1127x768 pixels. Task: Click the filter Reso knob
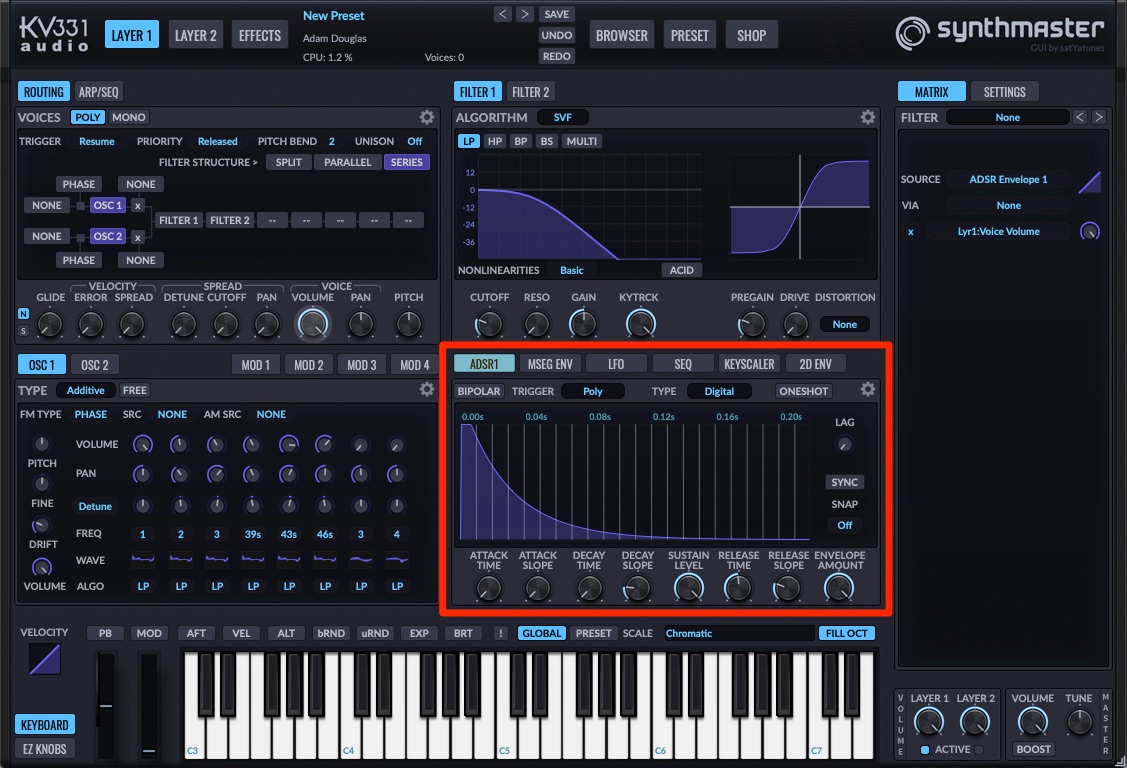click(x=536, y=325)
